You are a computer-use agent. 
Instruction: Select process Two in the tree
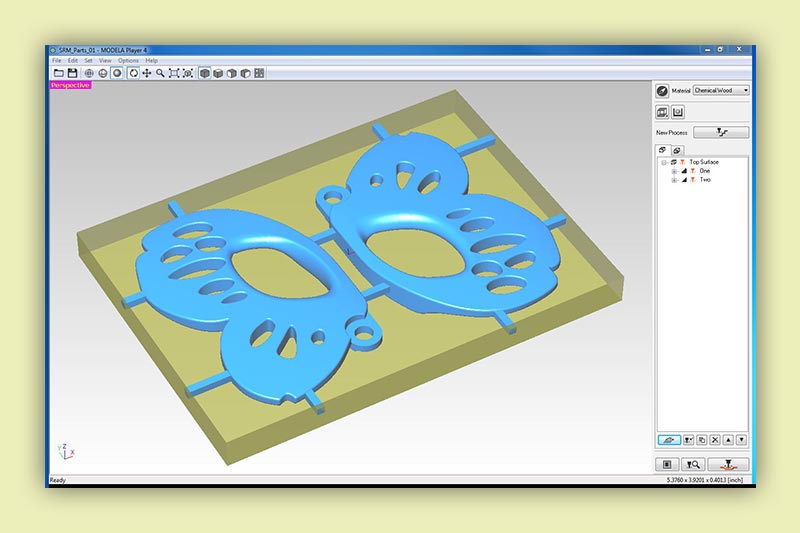[705, 180]
